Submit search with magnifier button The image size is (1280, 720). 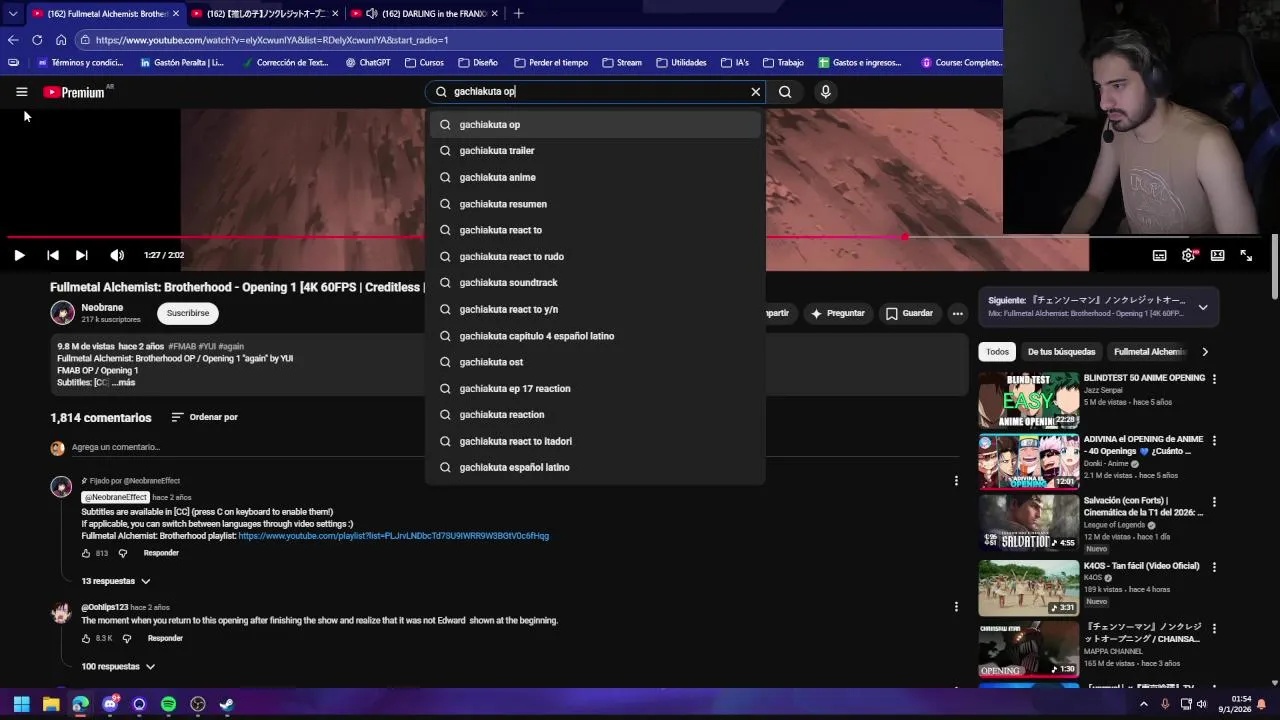785,92
